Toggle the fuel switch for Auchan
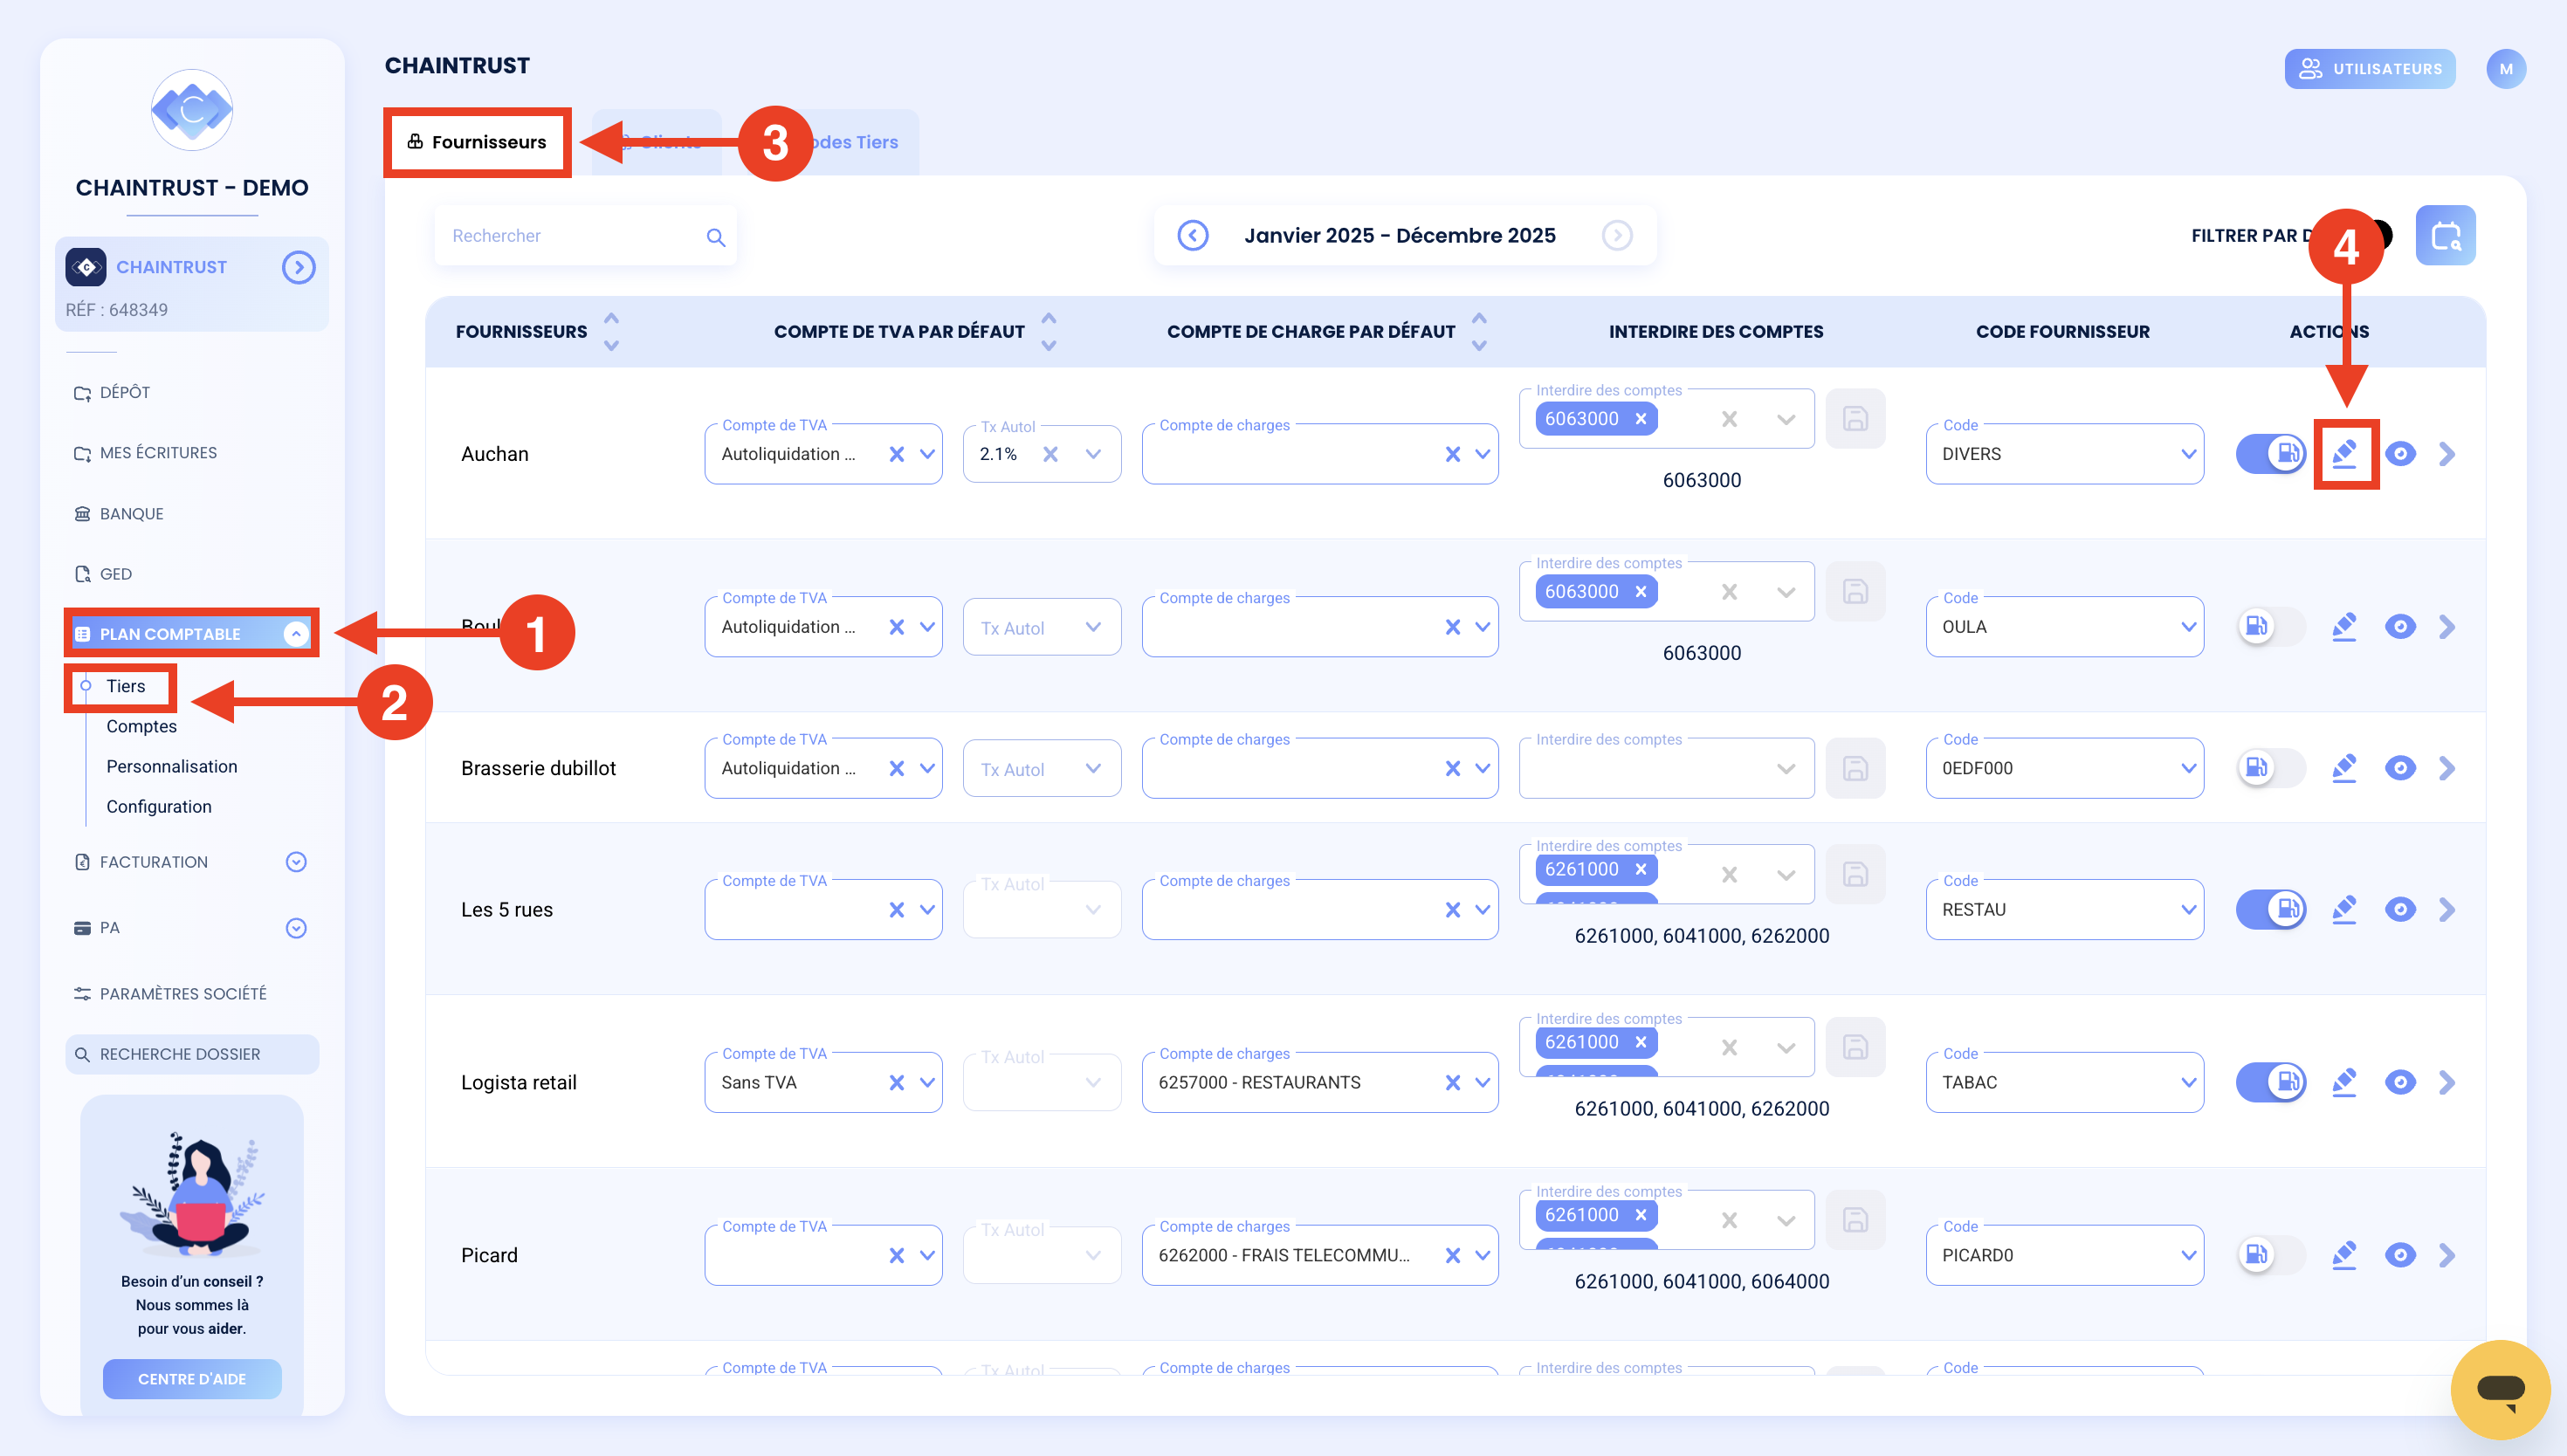The image size is (2567, 1456). (2271, 454)
